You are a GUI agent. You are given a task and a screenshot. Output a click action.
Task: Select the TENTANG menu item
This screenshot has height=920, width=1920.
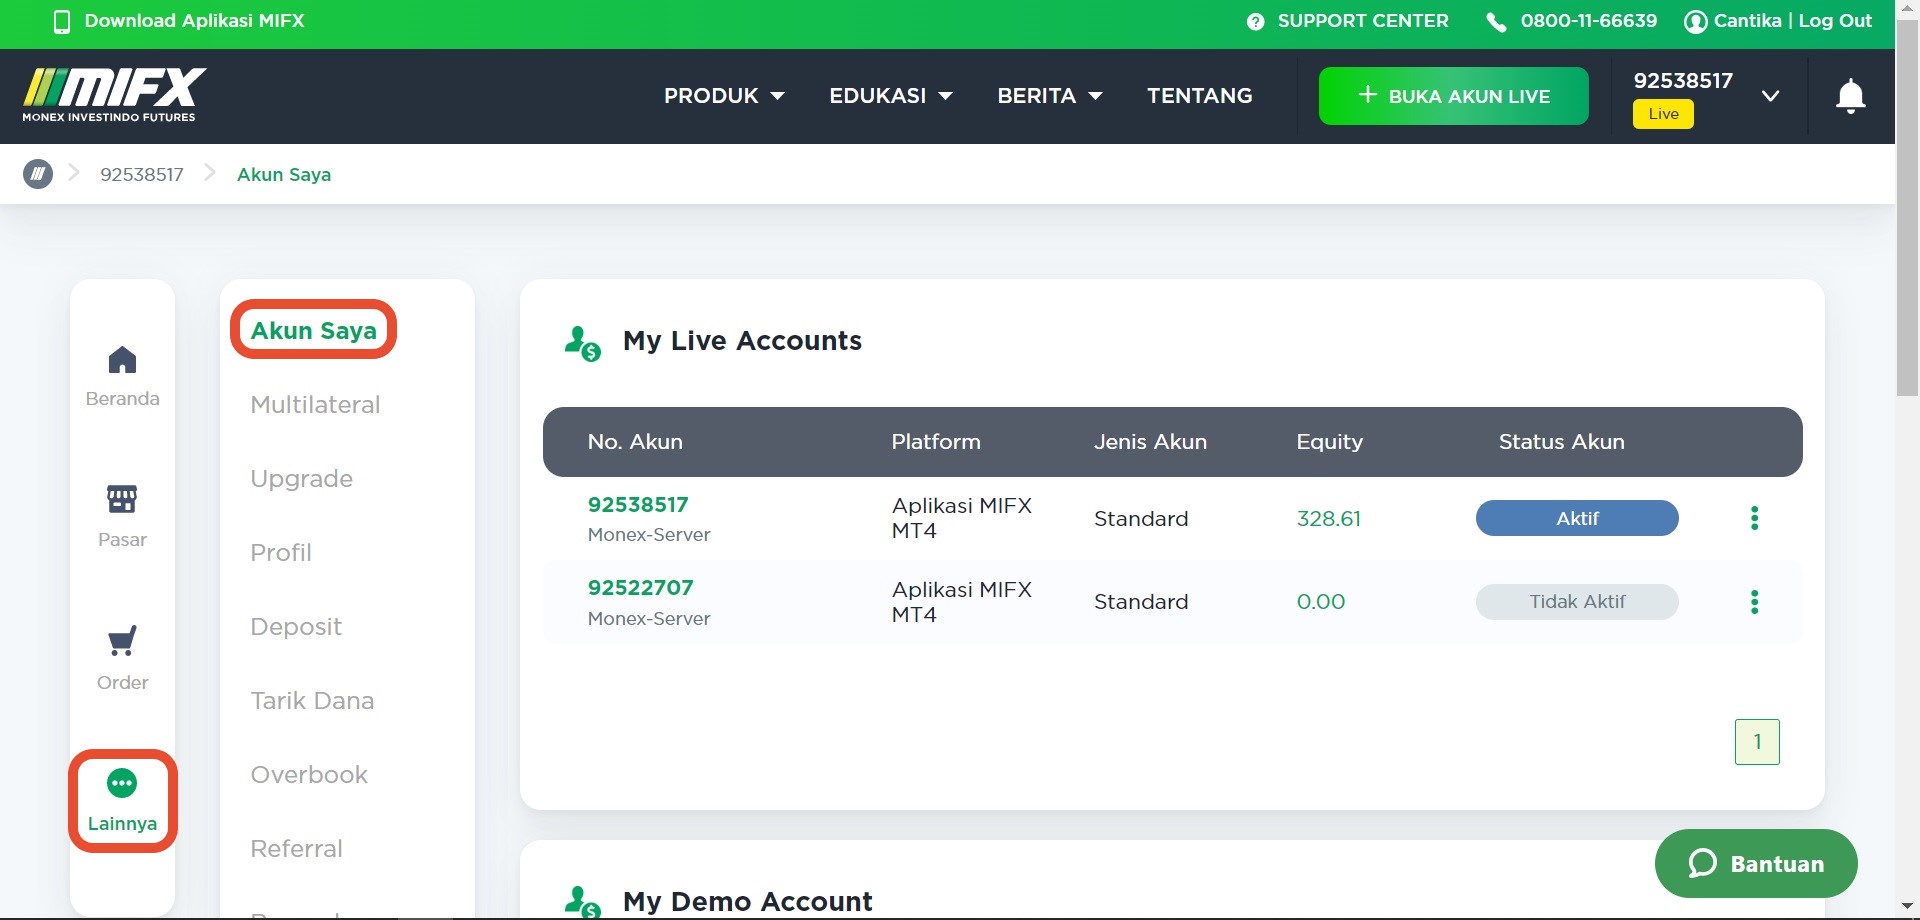point(1199,96)
